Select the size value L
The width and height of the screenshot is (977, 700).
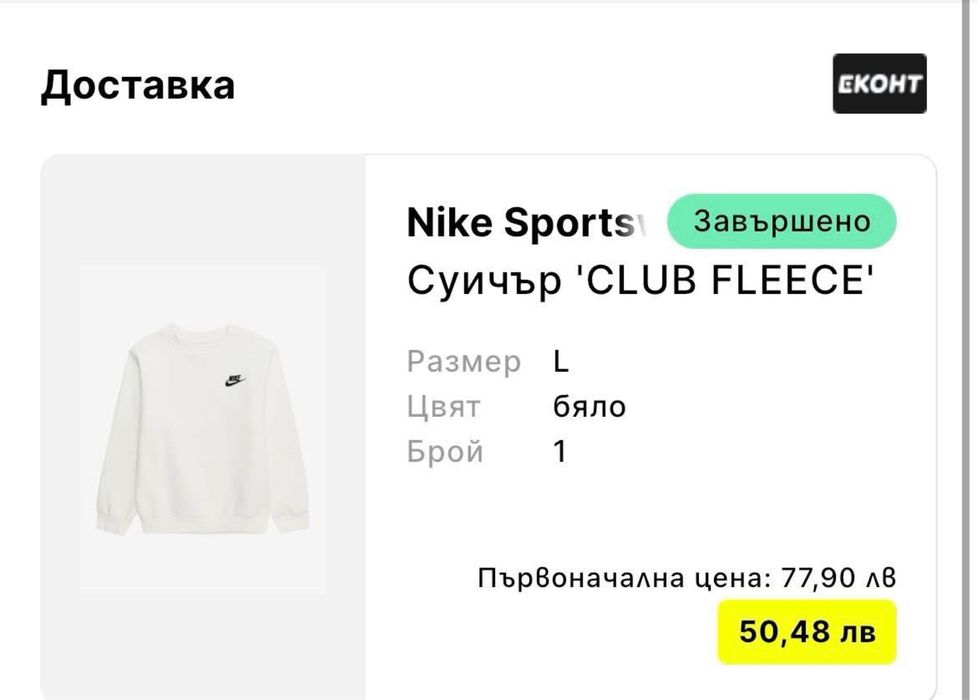click(561, 361)
